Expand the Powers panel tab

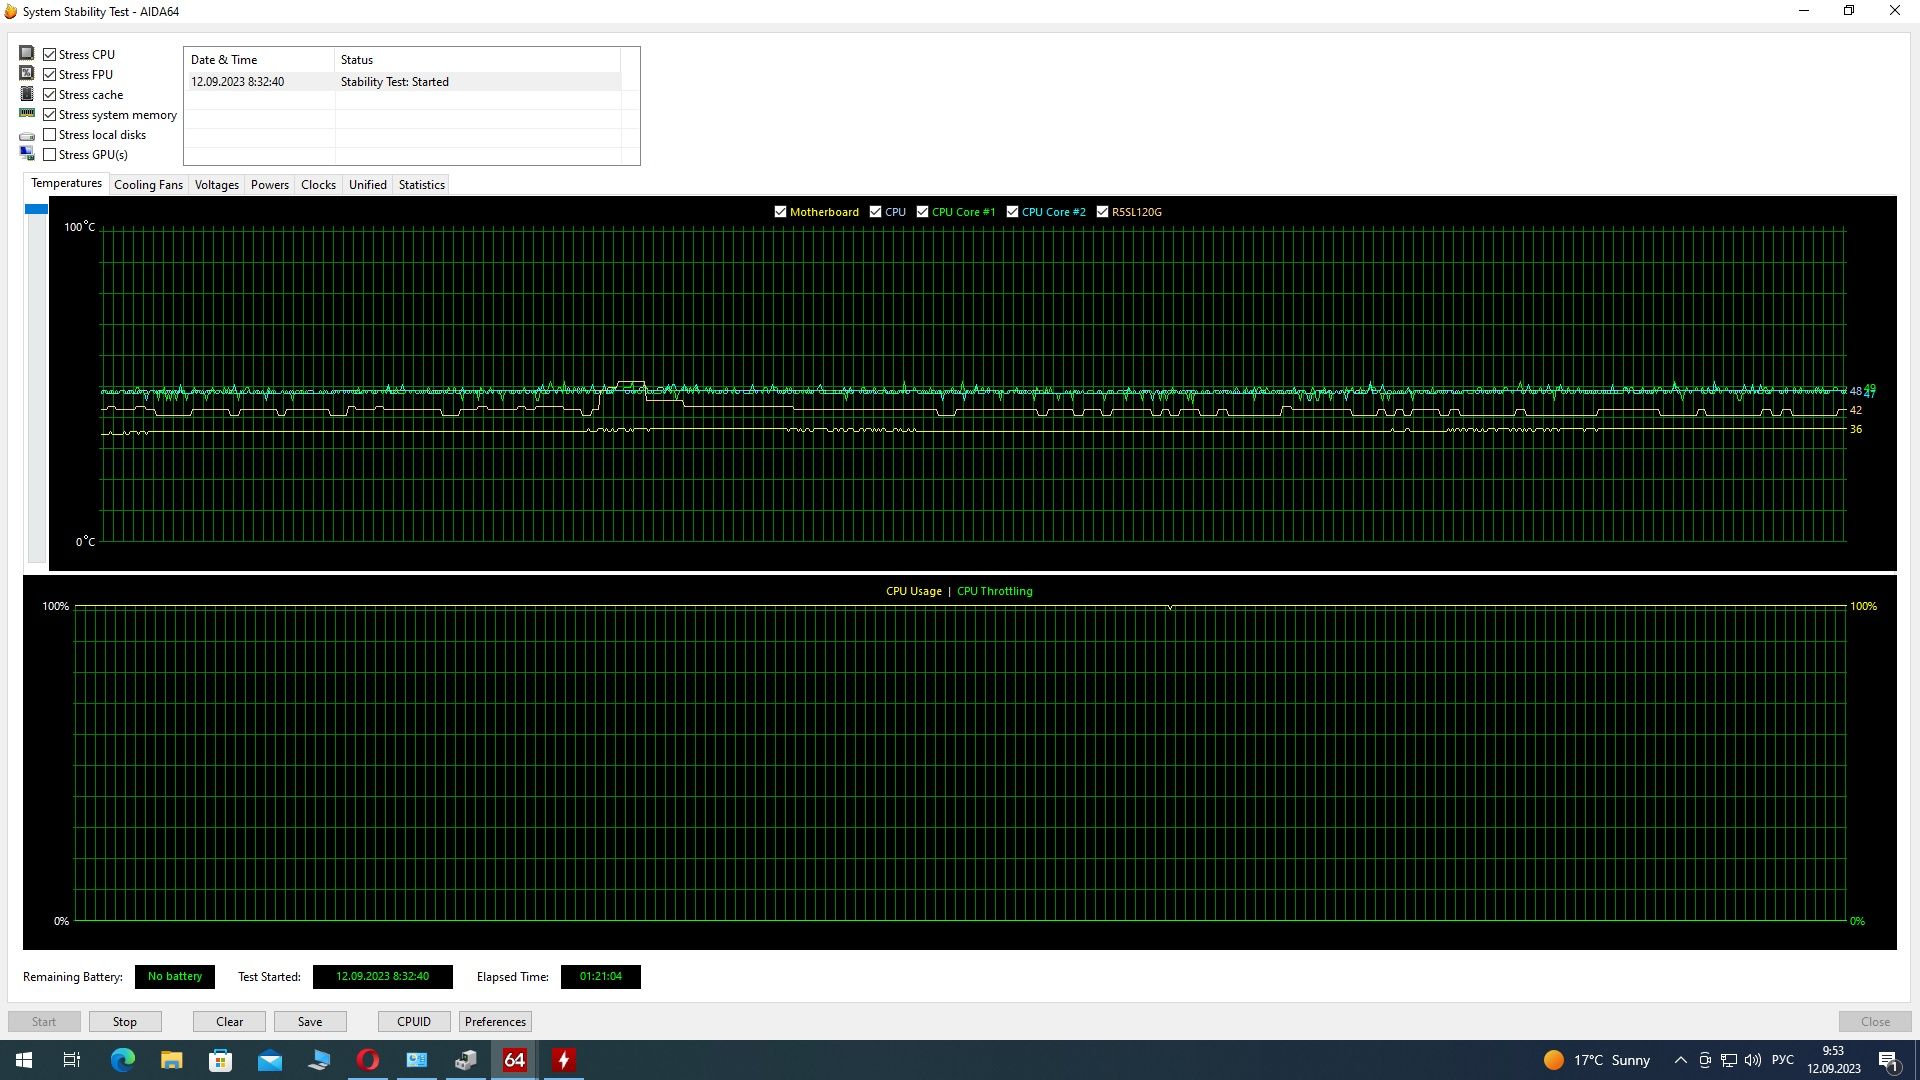[x=269, y=185]
